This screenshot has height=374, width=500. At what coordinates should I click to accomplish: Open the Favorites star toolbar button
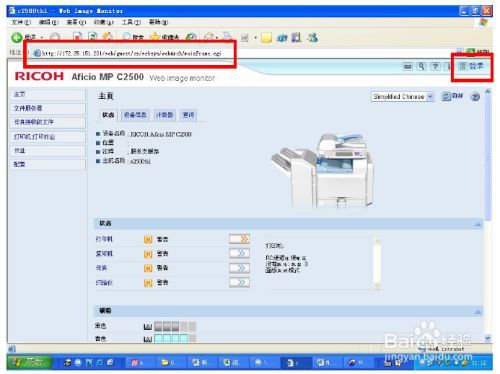pos(164,37)
